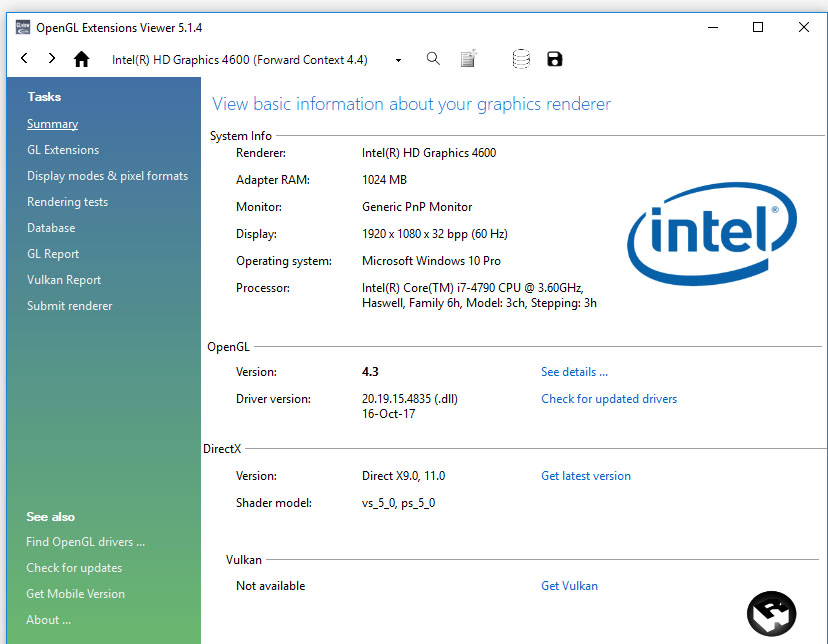
Task: Open GL Report
Action: pos(53,254)
